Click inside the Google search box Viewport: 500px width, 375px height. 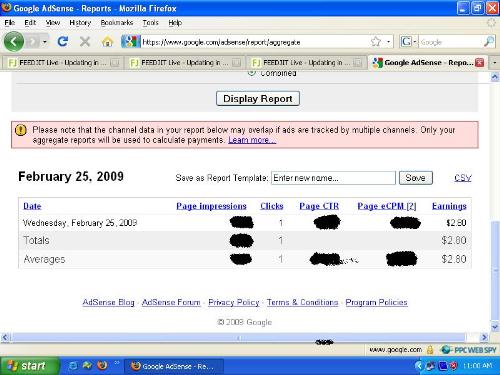tap(450, 42)
